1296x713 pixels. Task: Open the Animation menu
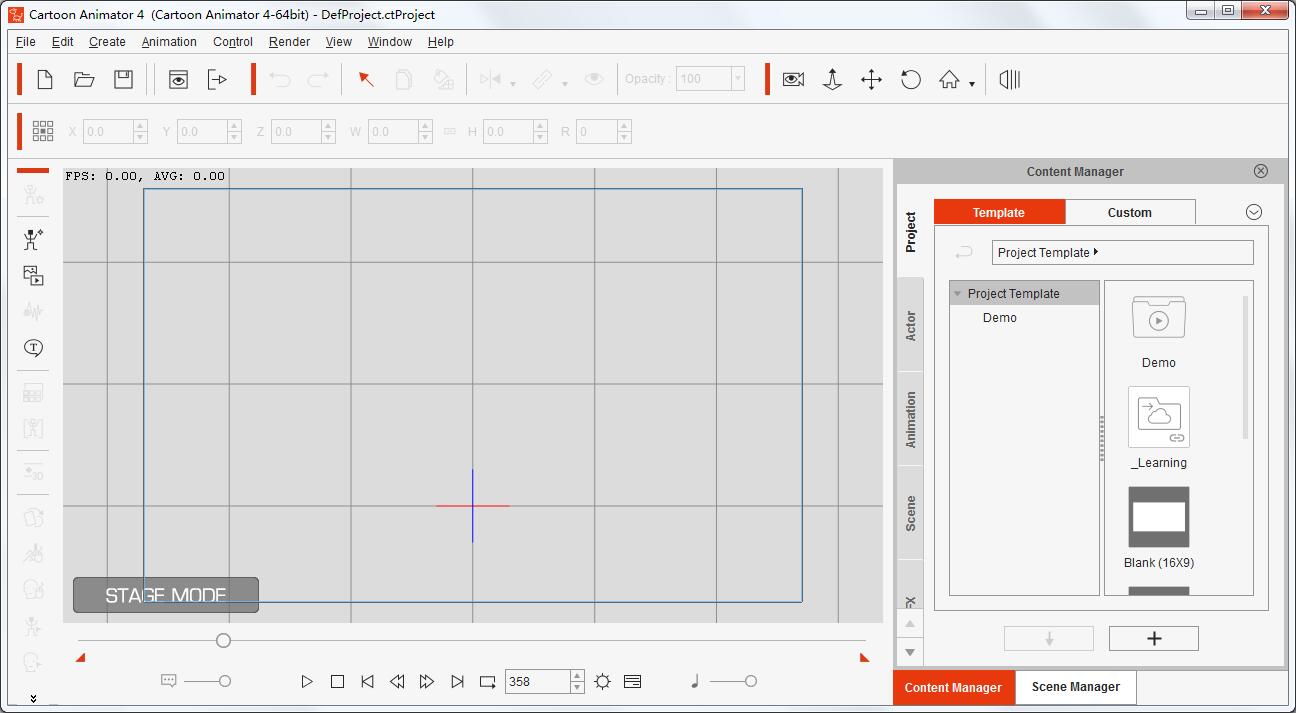point(169,42)
